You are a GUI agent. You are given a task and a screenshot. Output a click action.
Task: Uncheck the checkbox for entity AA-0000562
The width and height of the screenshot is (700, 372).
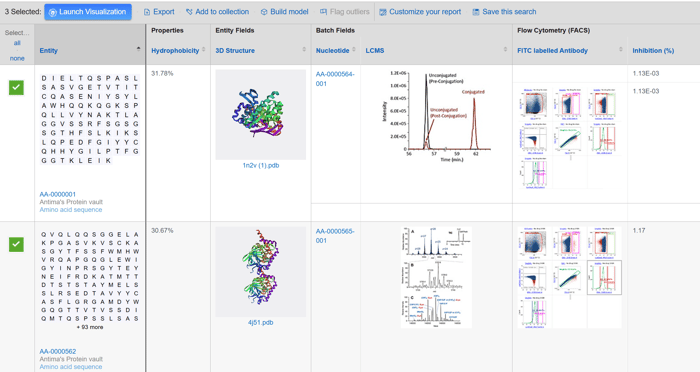[x=17, y=244]
